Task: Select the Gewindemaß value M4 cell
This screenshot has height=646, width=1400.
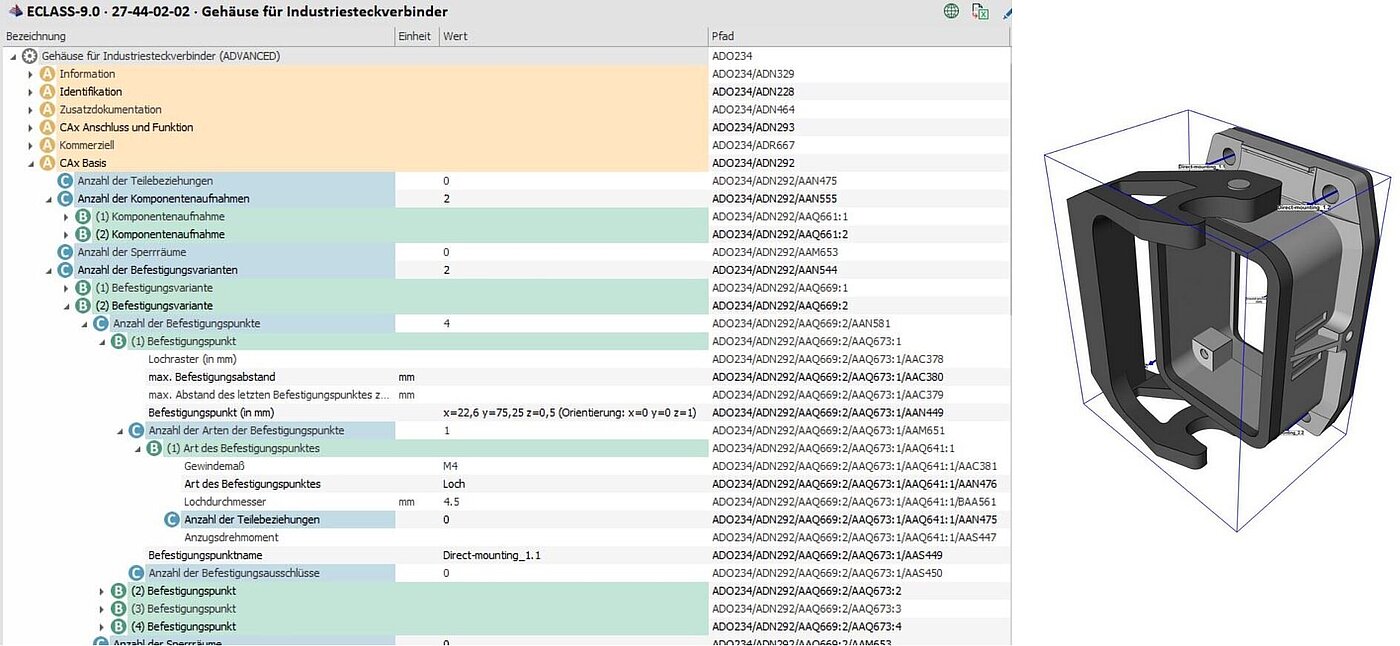Action: pos(452,466)
